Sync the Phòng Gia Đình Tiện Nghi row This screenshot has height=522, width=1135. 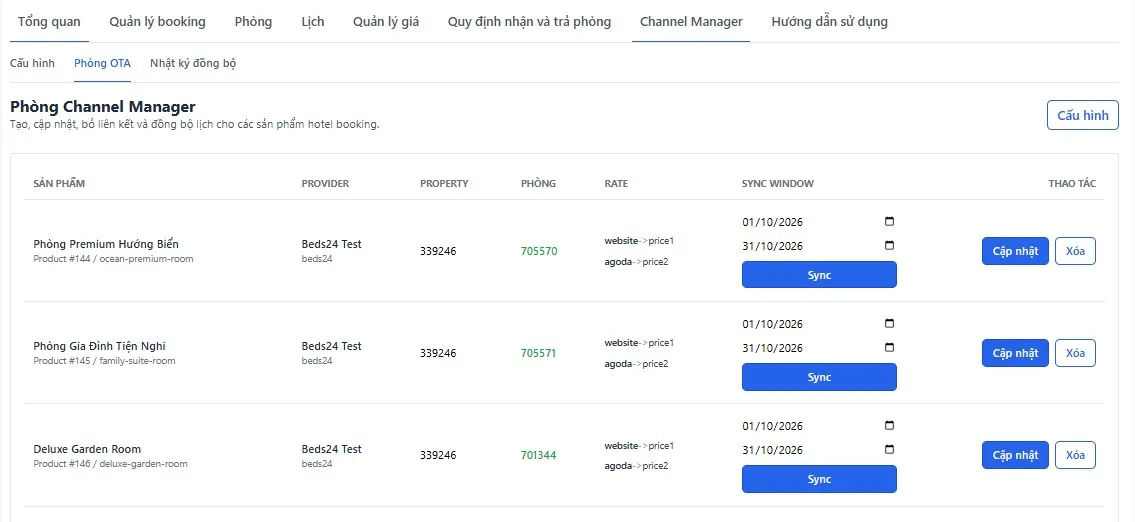819,377
